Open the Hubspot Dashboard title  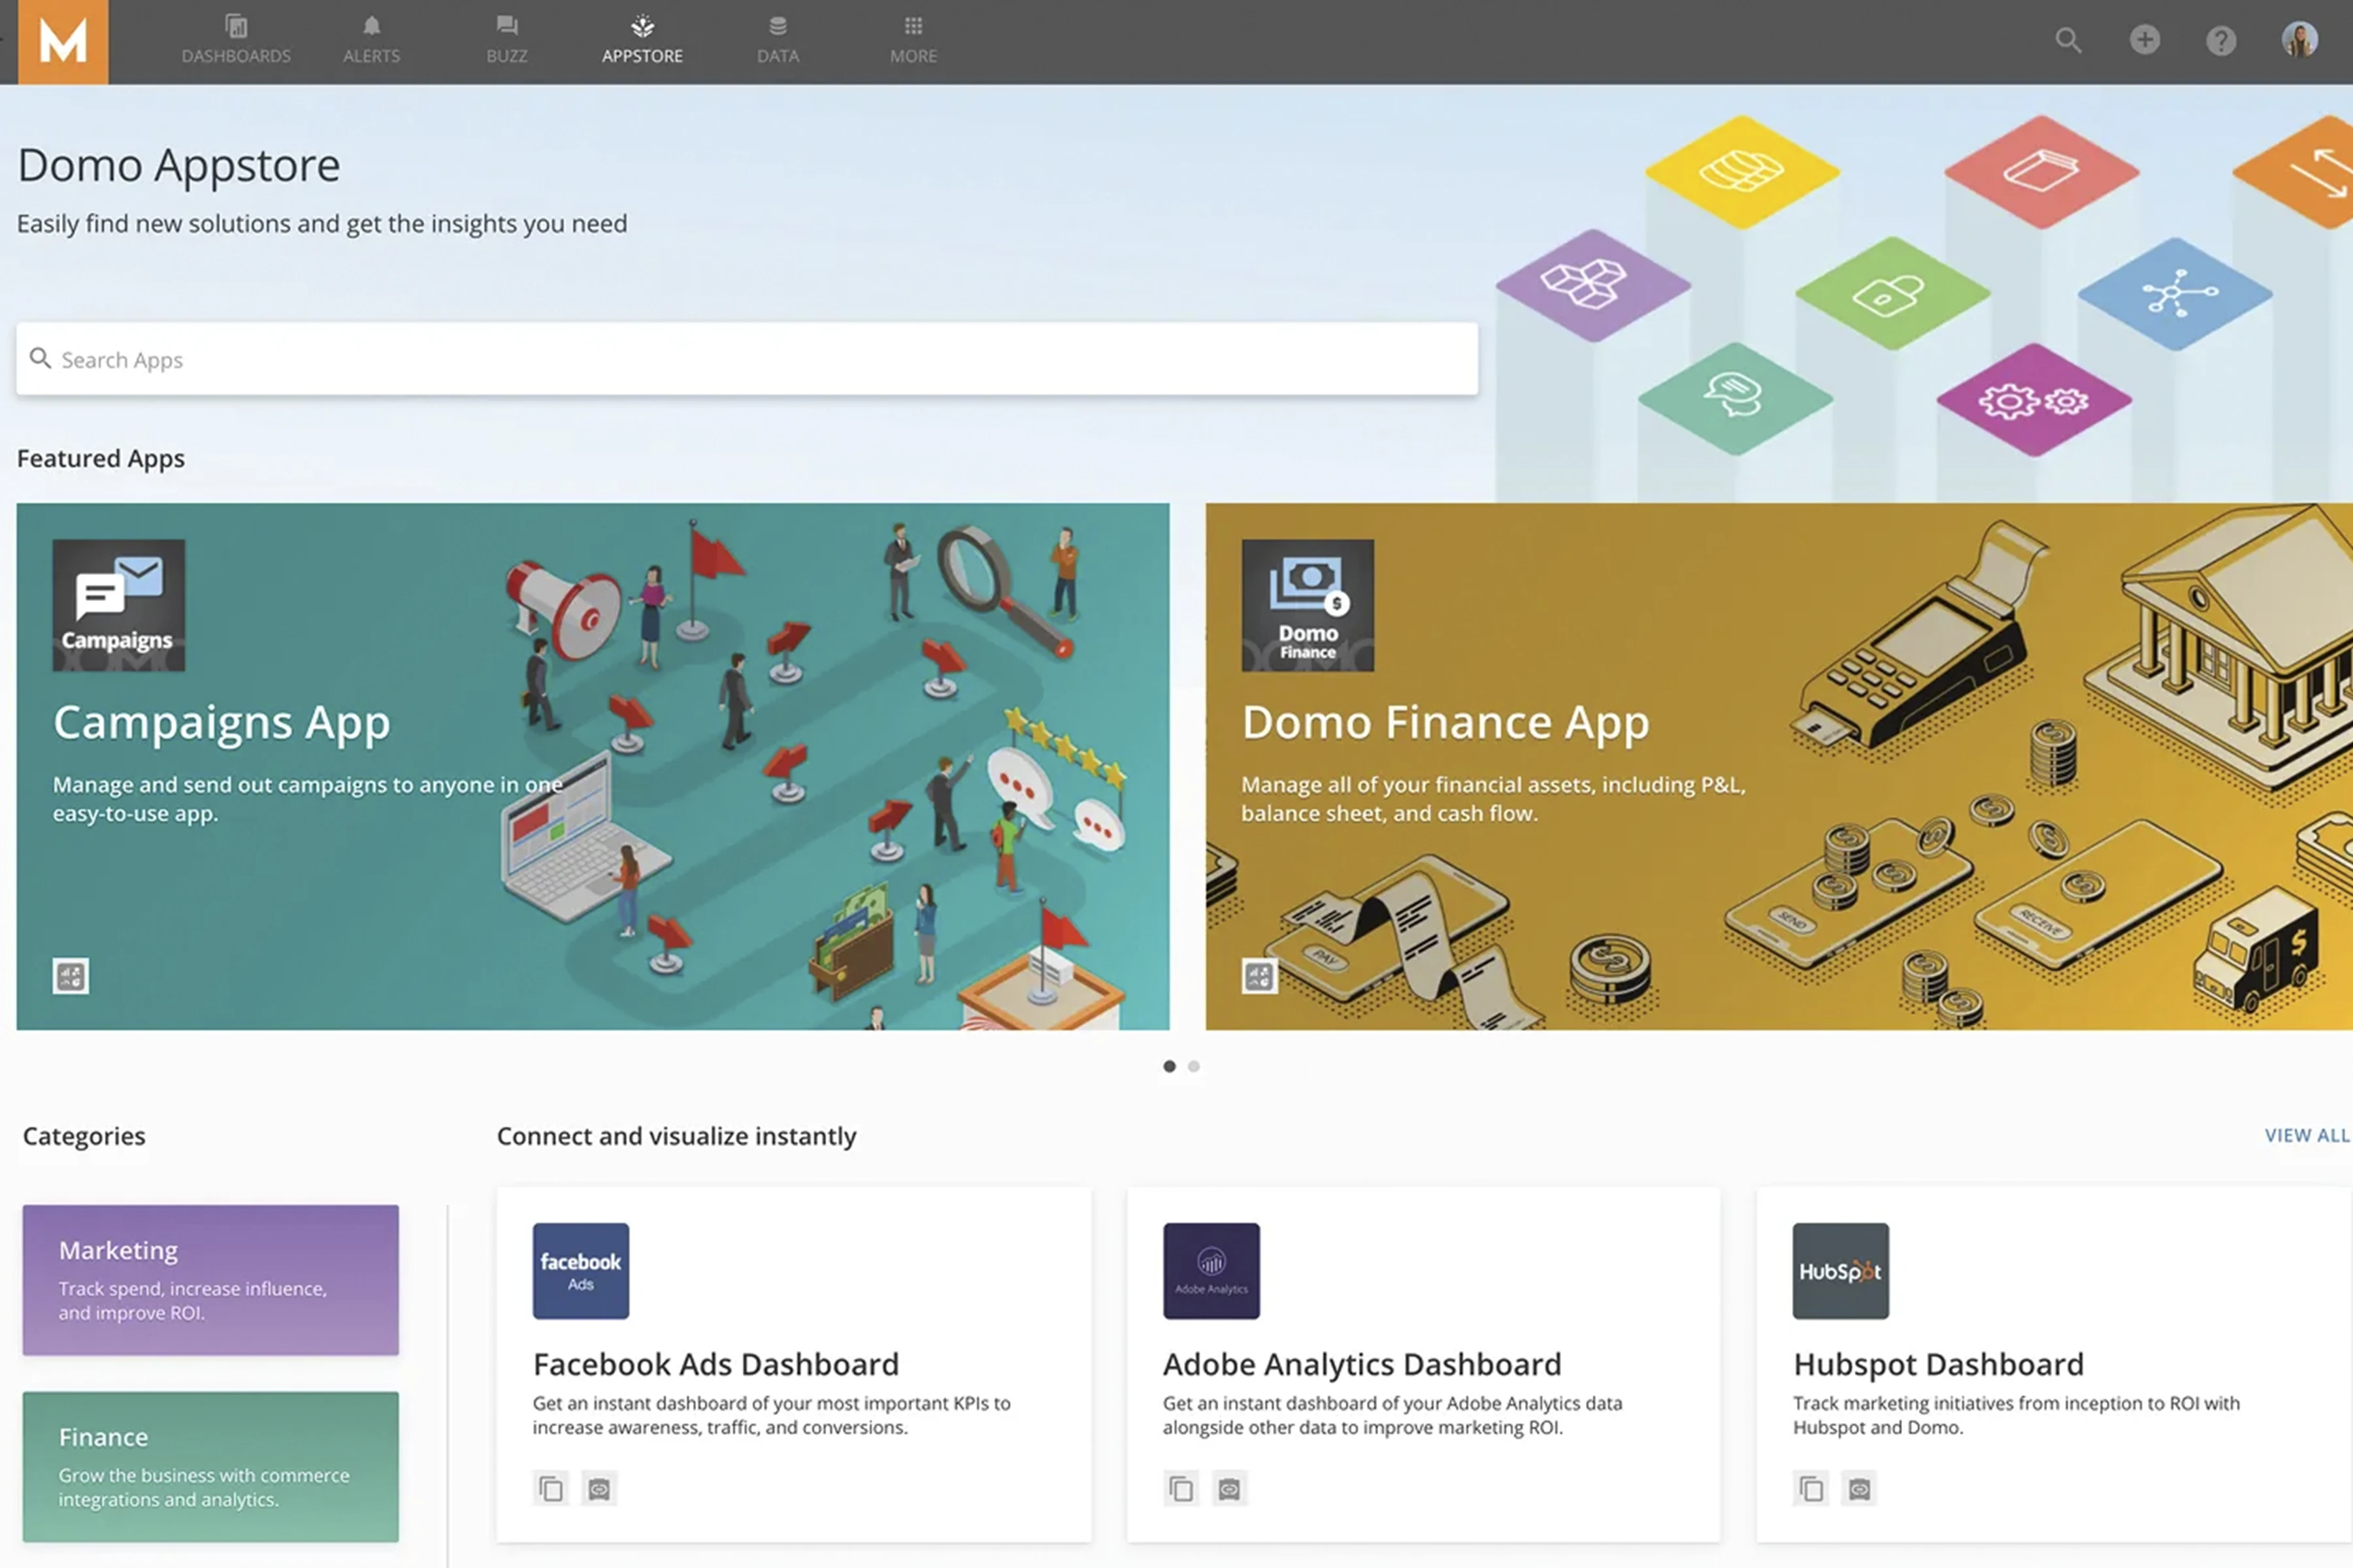[x=1938, y=1364]
